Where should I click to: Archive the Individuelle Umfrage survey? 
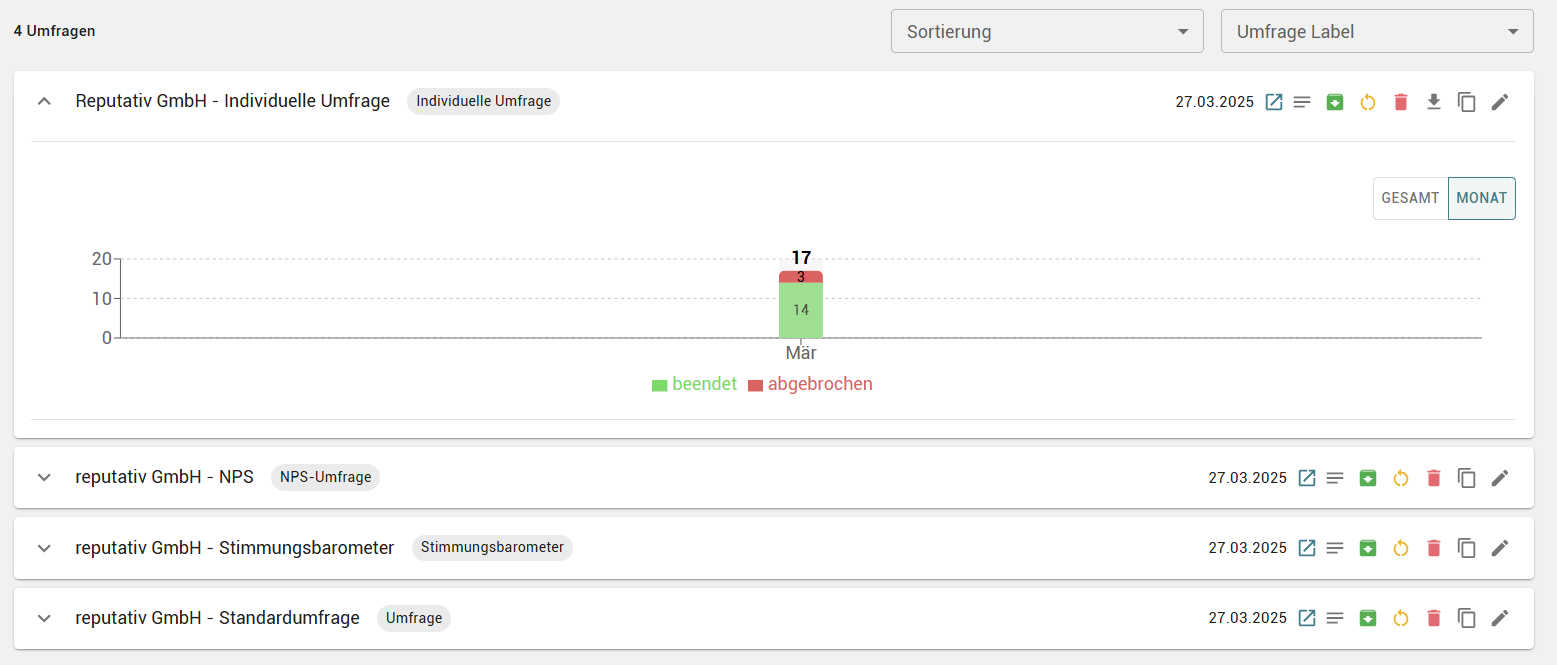coord(1334,102)
